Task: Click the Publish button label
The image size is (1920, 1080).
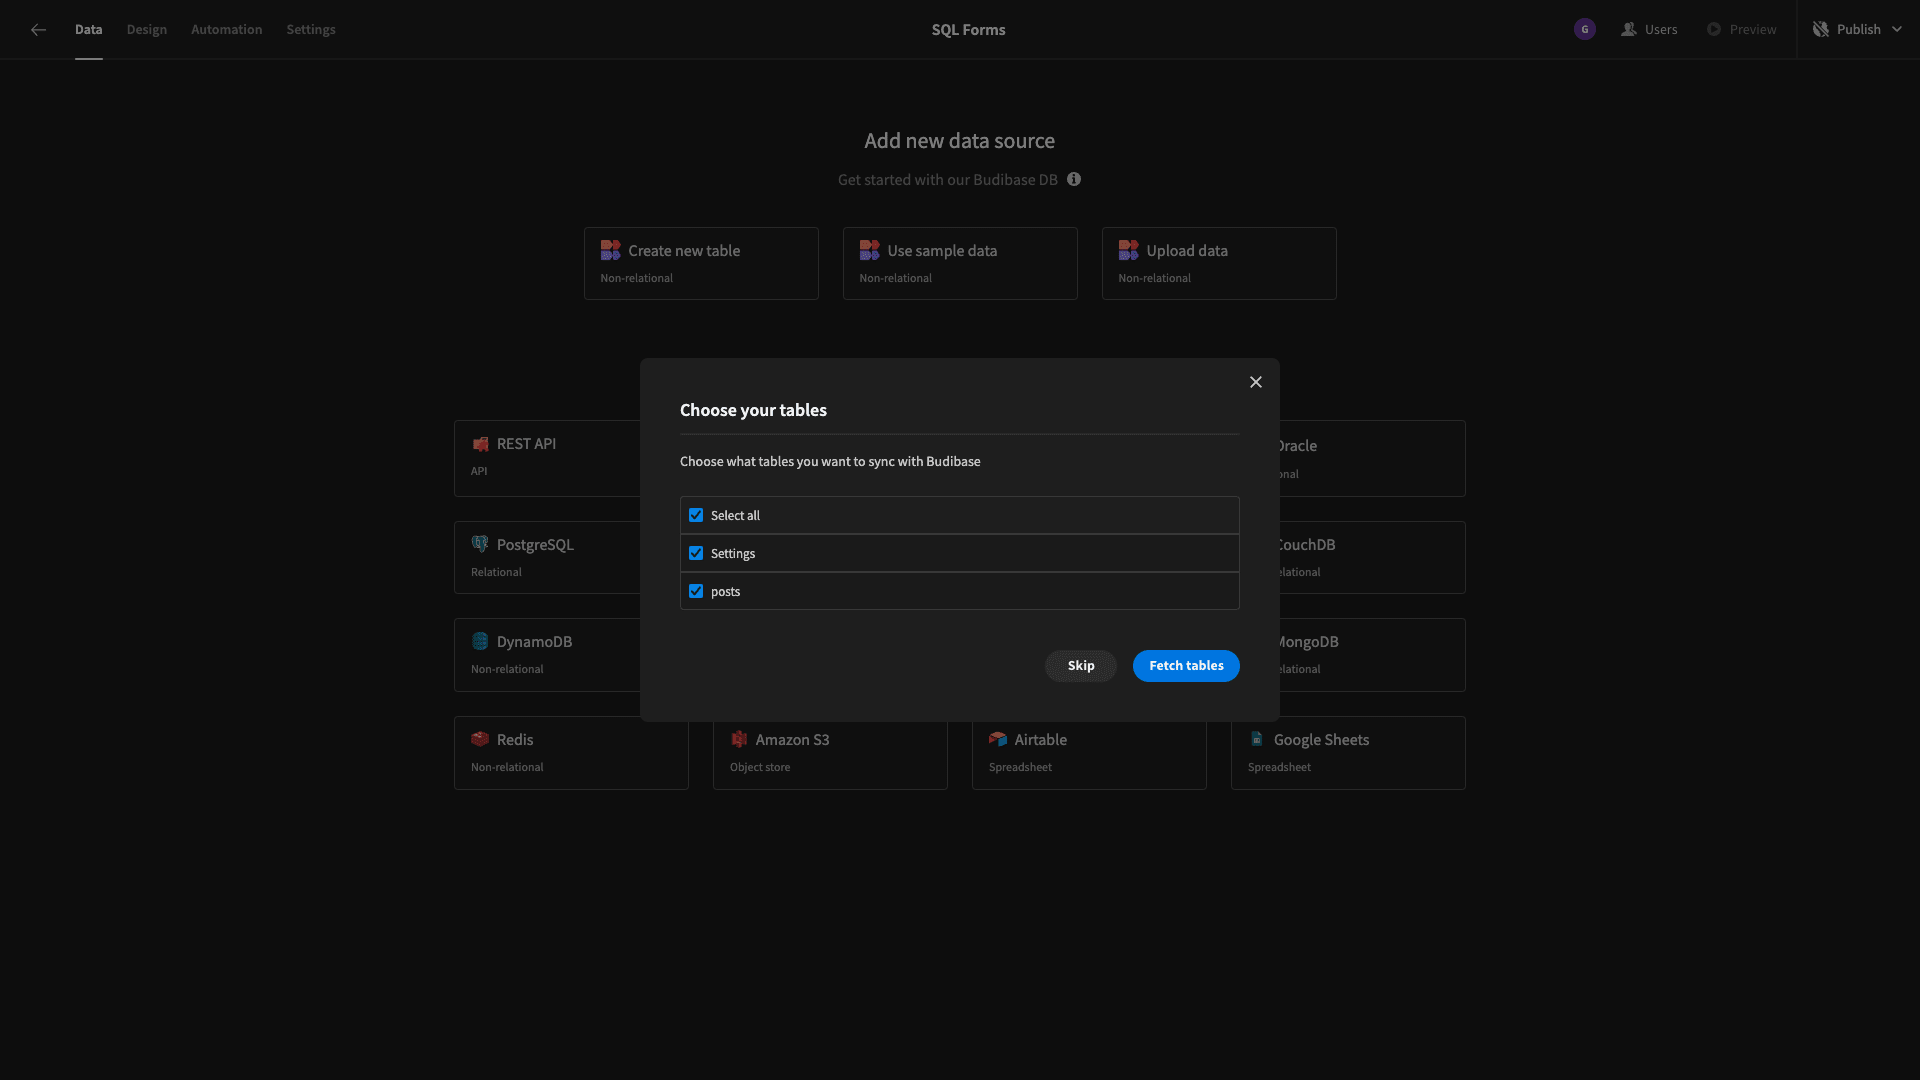Action: click(1858, 30)
